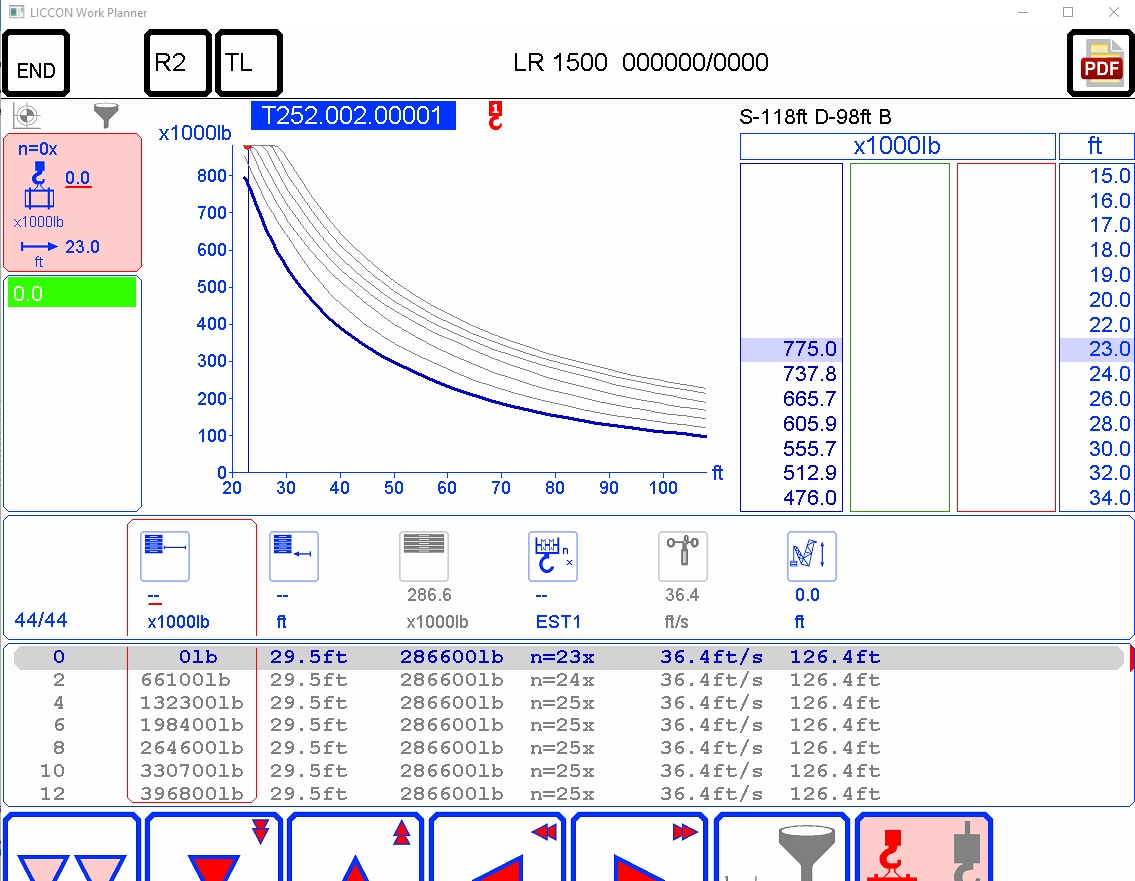
Task: Click the 286.6 counterweight value
Action: tap(429, 595)
